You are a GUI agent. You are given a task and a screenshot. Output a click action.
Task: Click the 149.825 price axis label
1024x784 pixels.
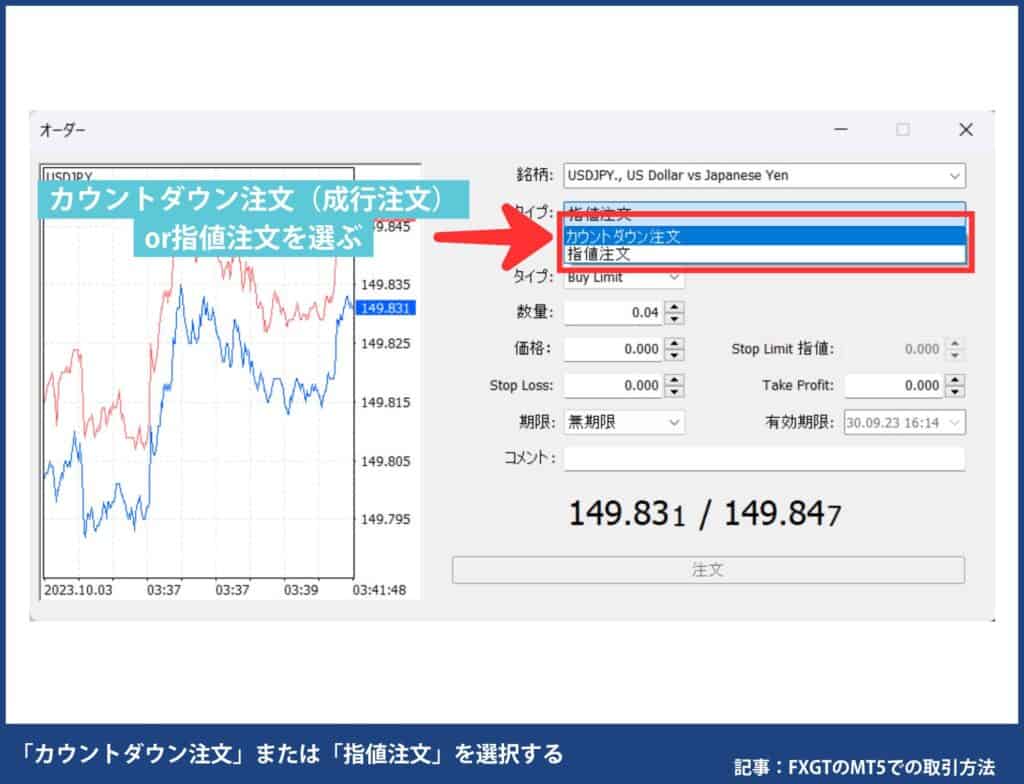(385, 344)
